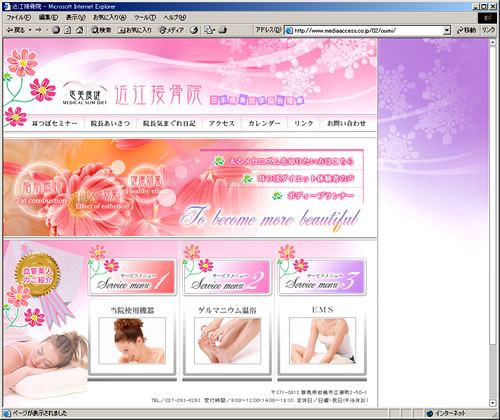
Task: Click the 当院使用機器 heading text
Action: (132, 310)
